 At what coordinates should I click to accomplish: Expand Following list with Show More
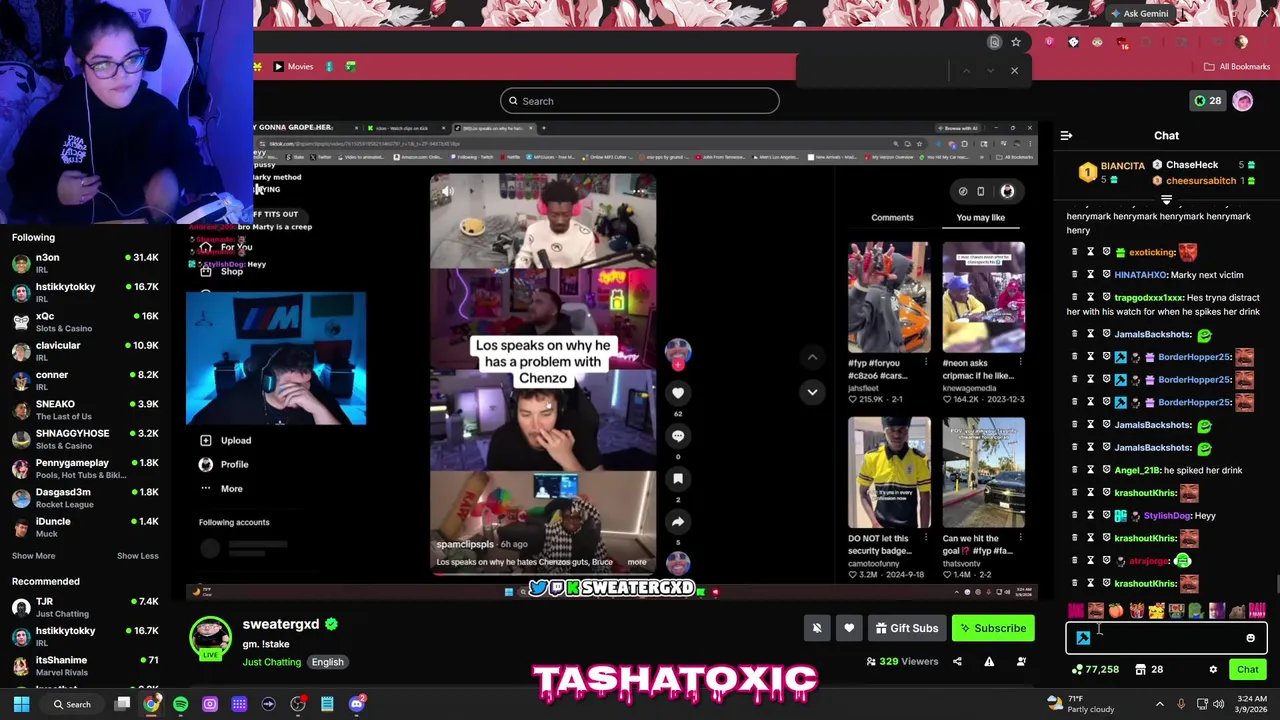pyautogui.click(x=33, y=556)
